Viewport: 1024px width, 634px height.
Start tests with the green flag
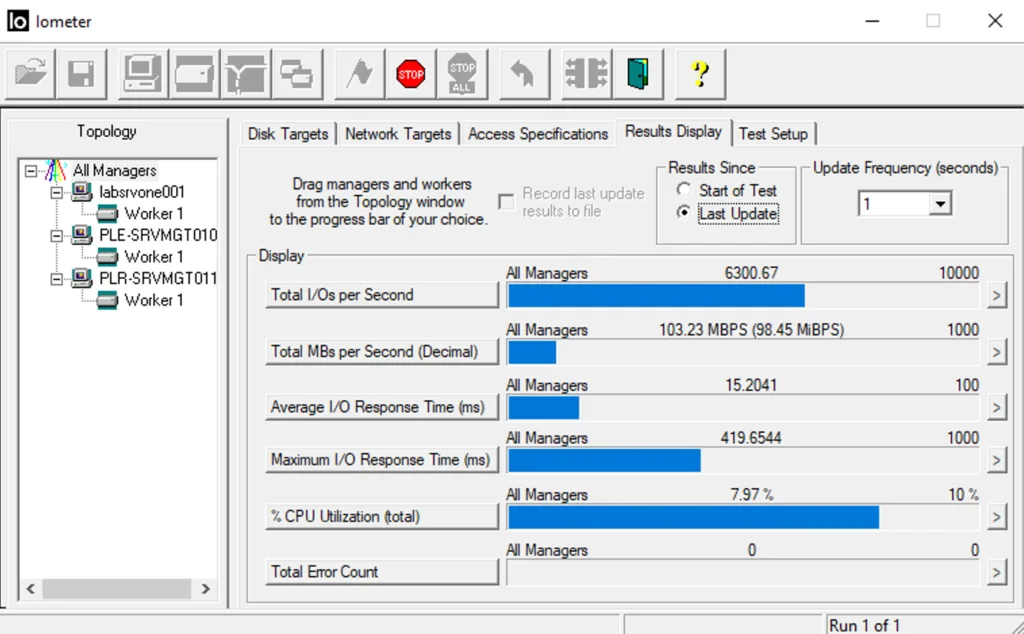(x=359, y=74)
